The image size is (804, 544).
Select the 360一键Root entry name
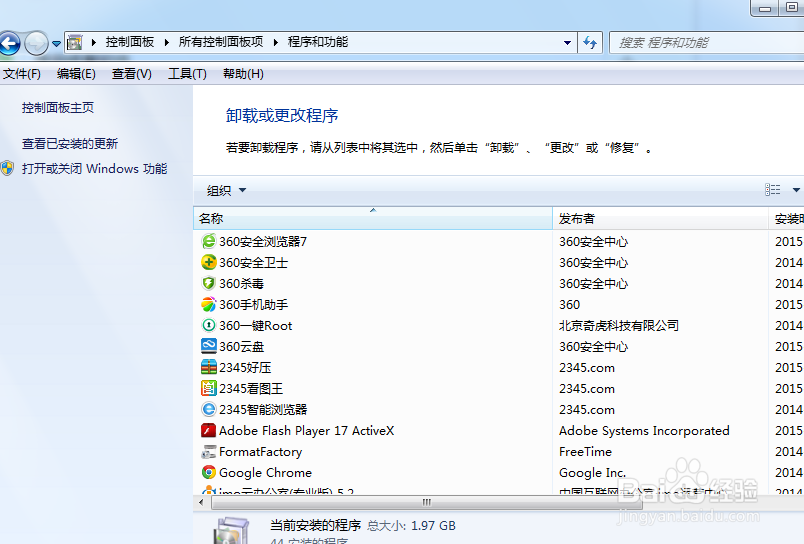[x=255, y=326]
